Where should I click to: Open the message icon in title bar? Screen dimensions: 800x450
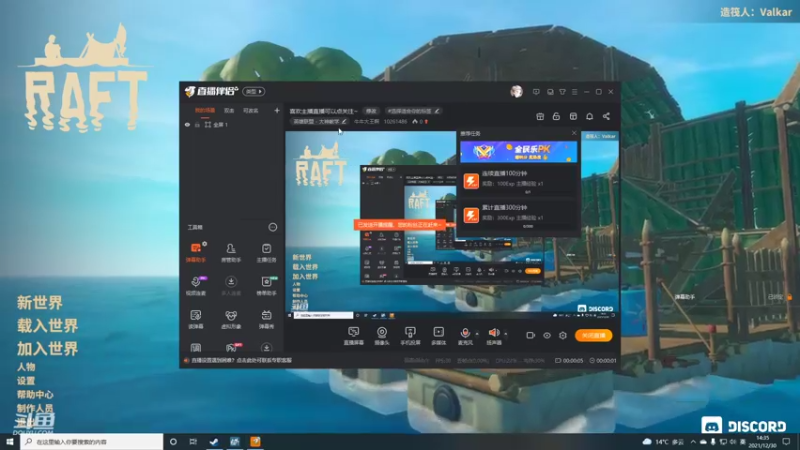click(536, 92)
